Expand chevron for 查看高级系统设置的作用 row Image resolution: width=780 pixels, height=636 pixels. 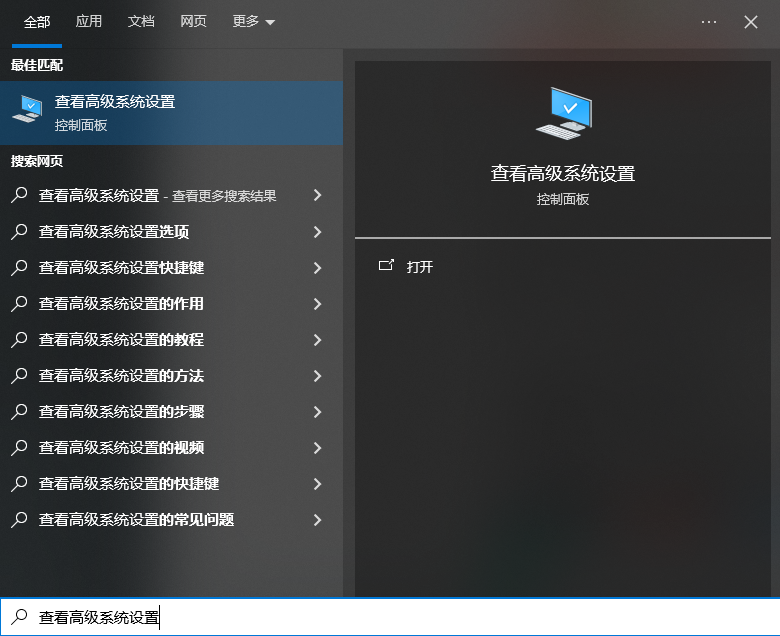317,304
